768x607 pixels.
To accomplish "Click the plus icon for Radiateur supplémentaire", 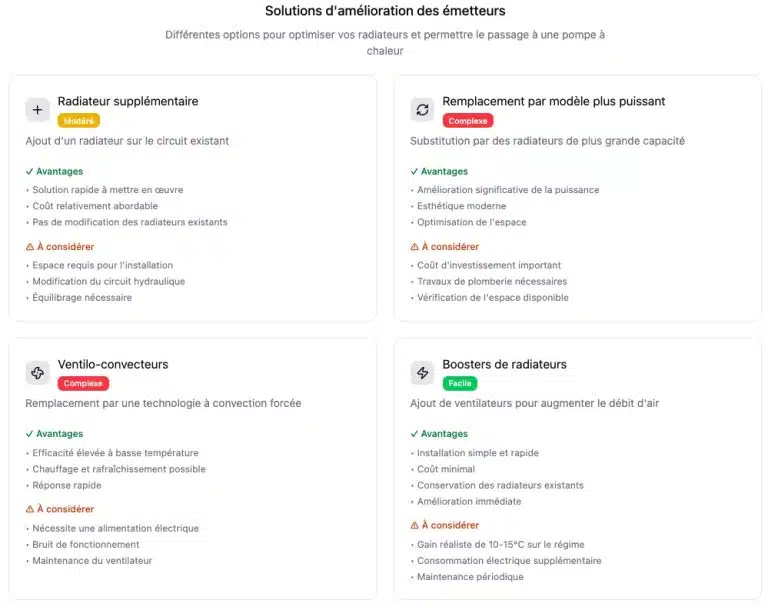I will 38,110.
